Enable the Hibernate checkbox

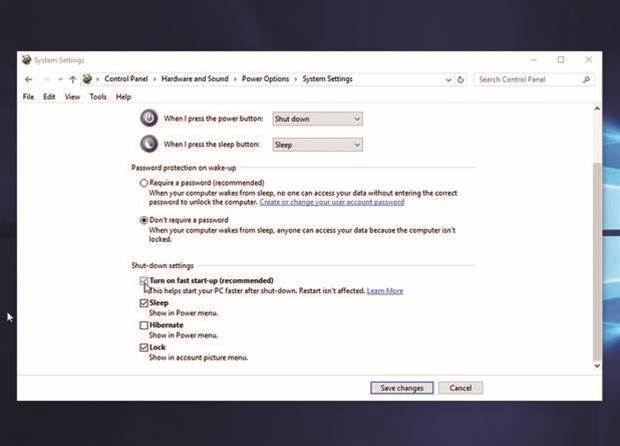click(144, 325)
